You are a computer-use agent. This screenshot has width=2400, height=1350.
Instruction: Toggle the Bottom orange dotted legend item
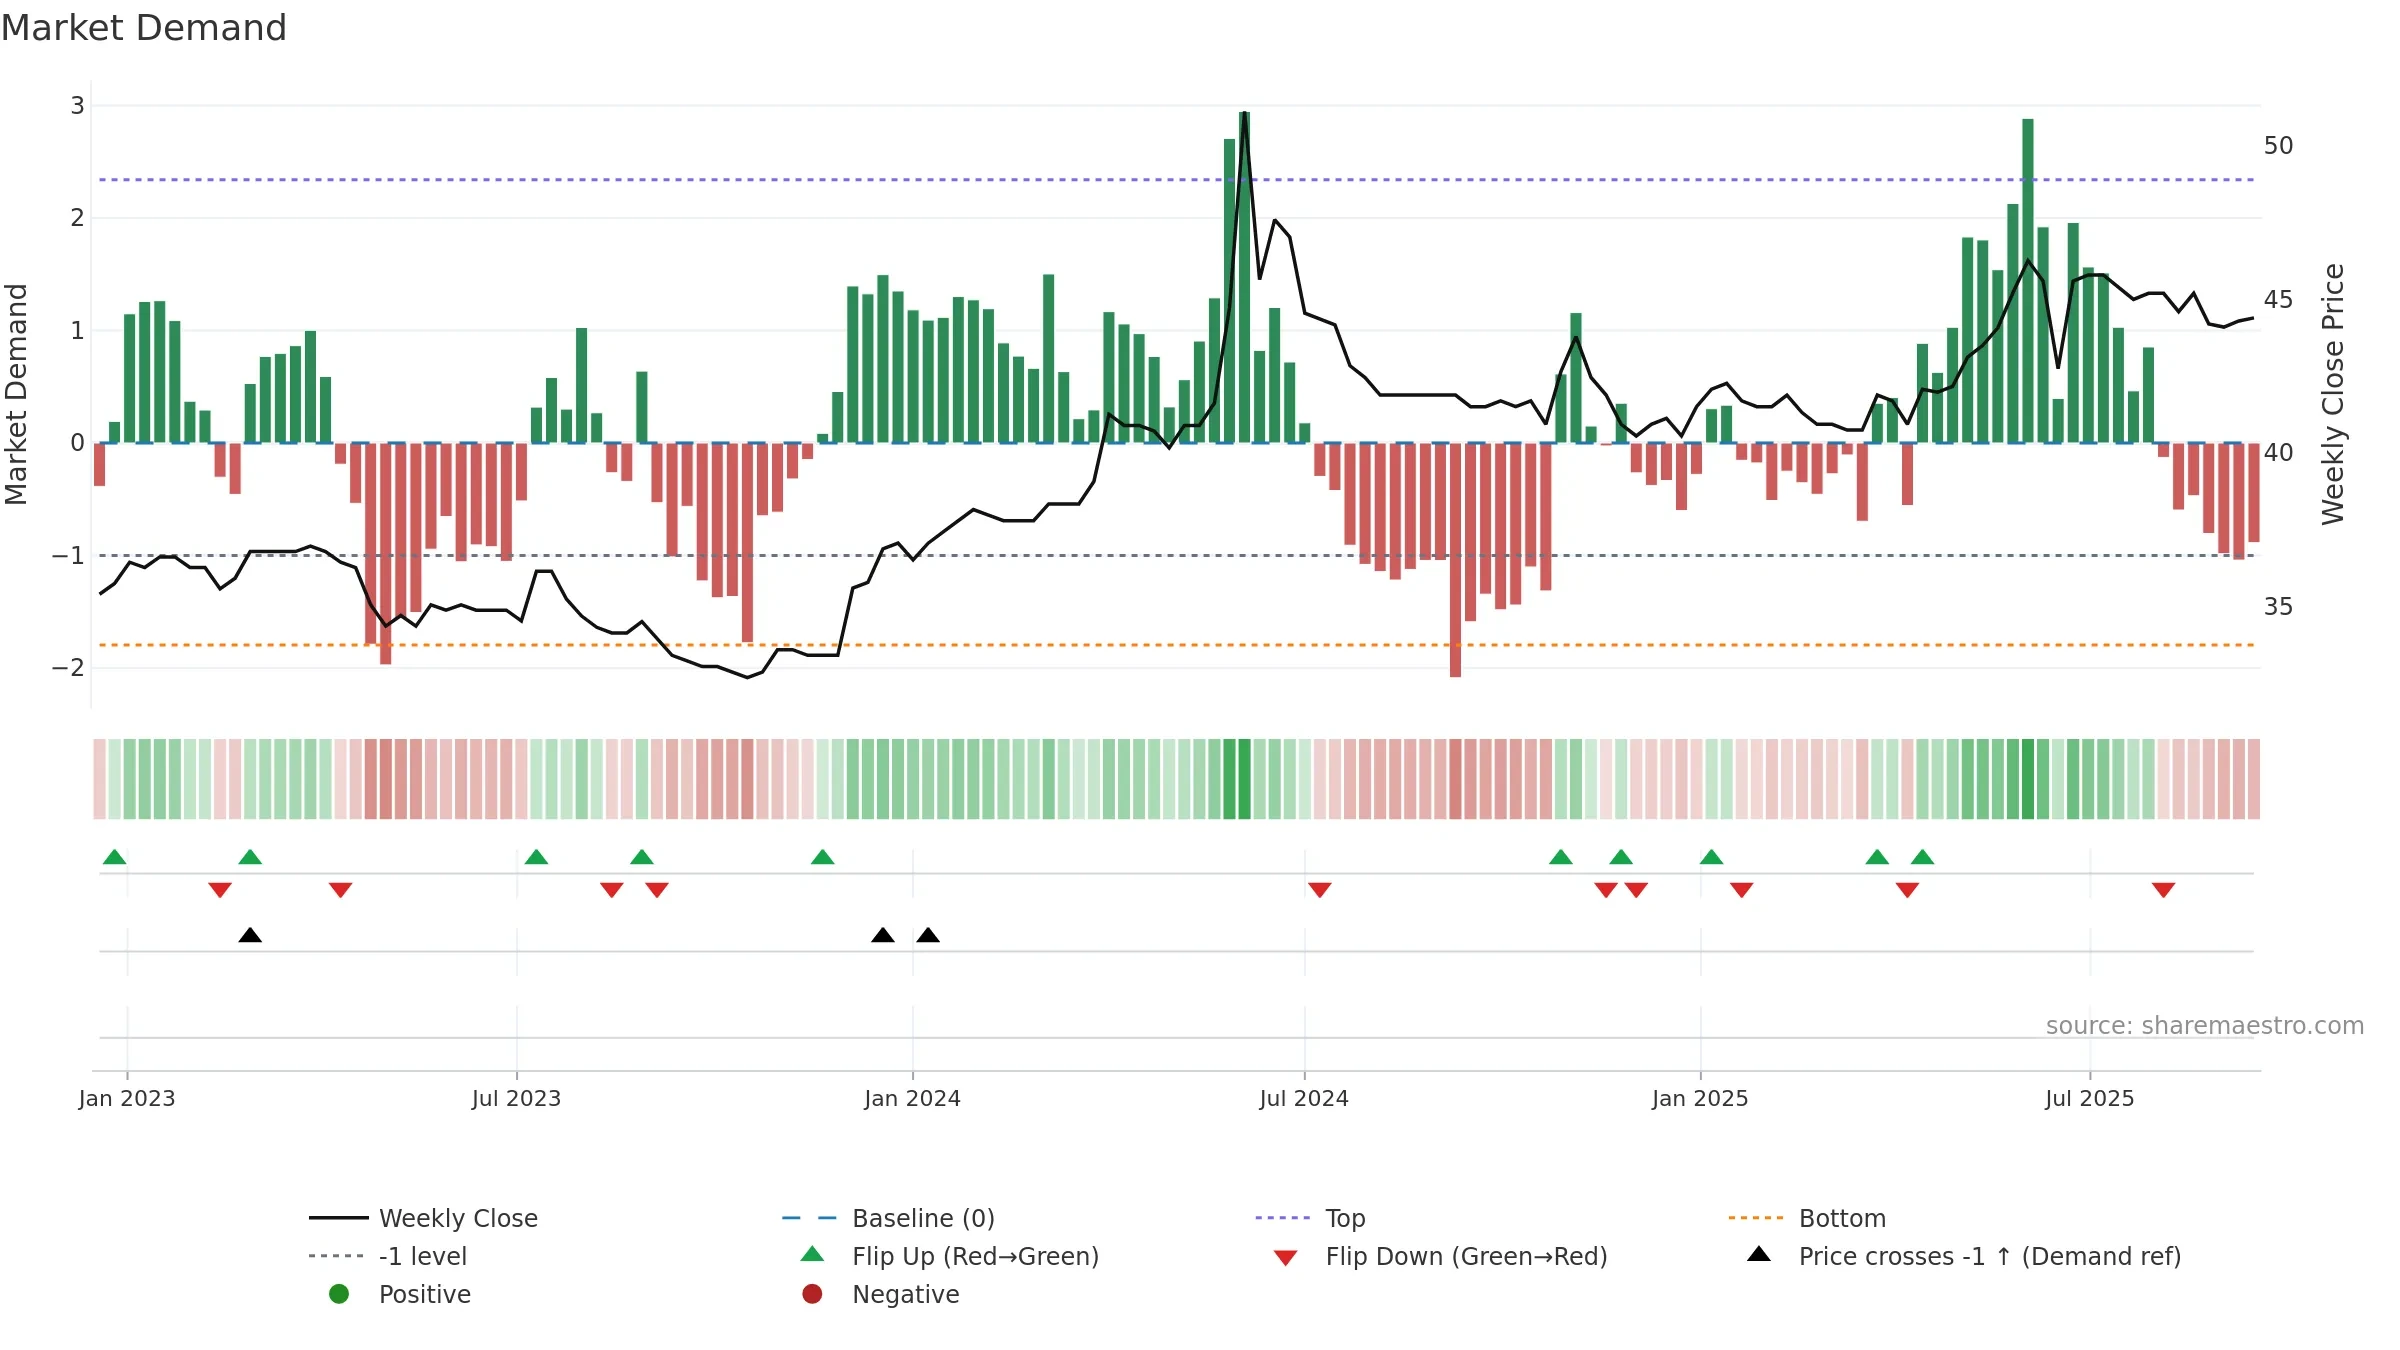(x=1807, y=1218)
